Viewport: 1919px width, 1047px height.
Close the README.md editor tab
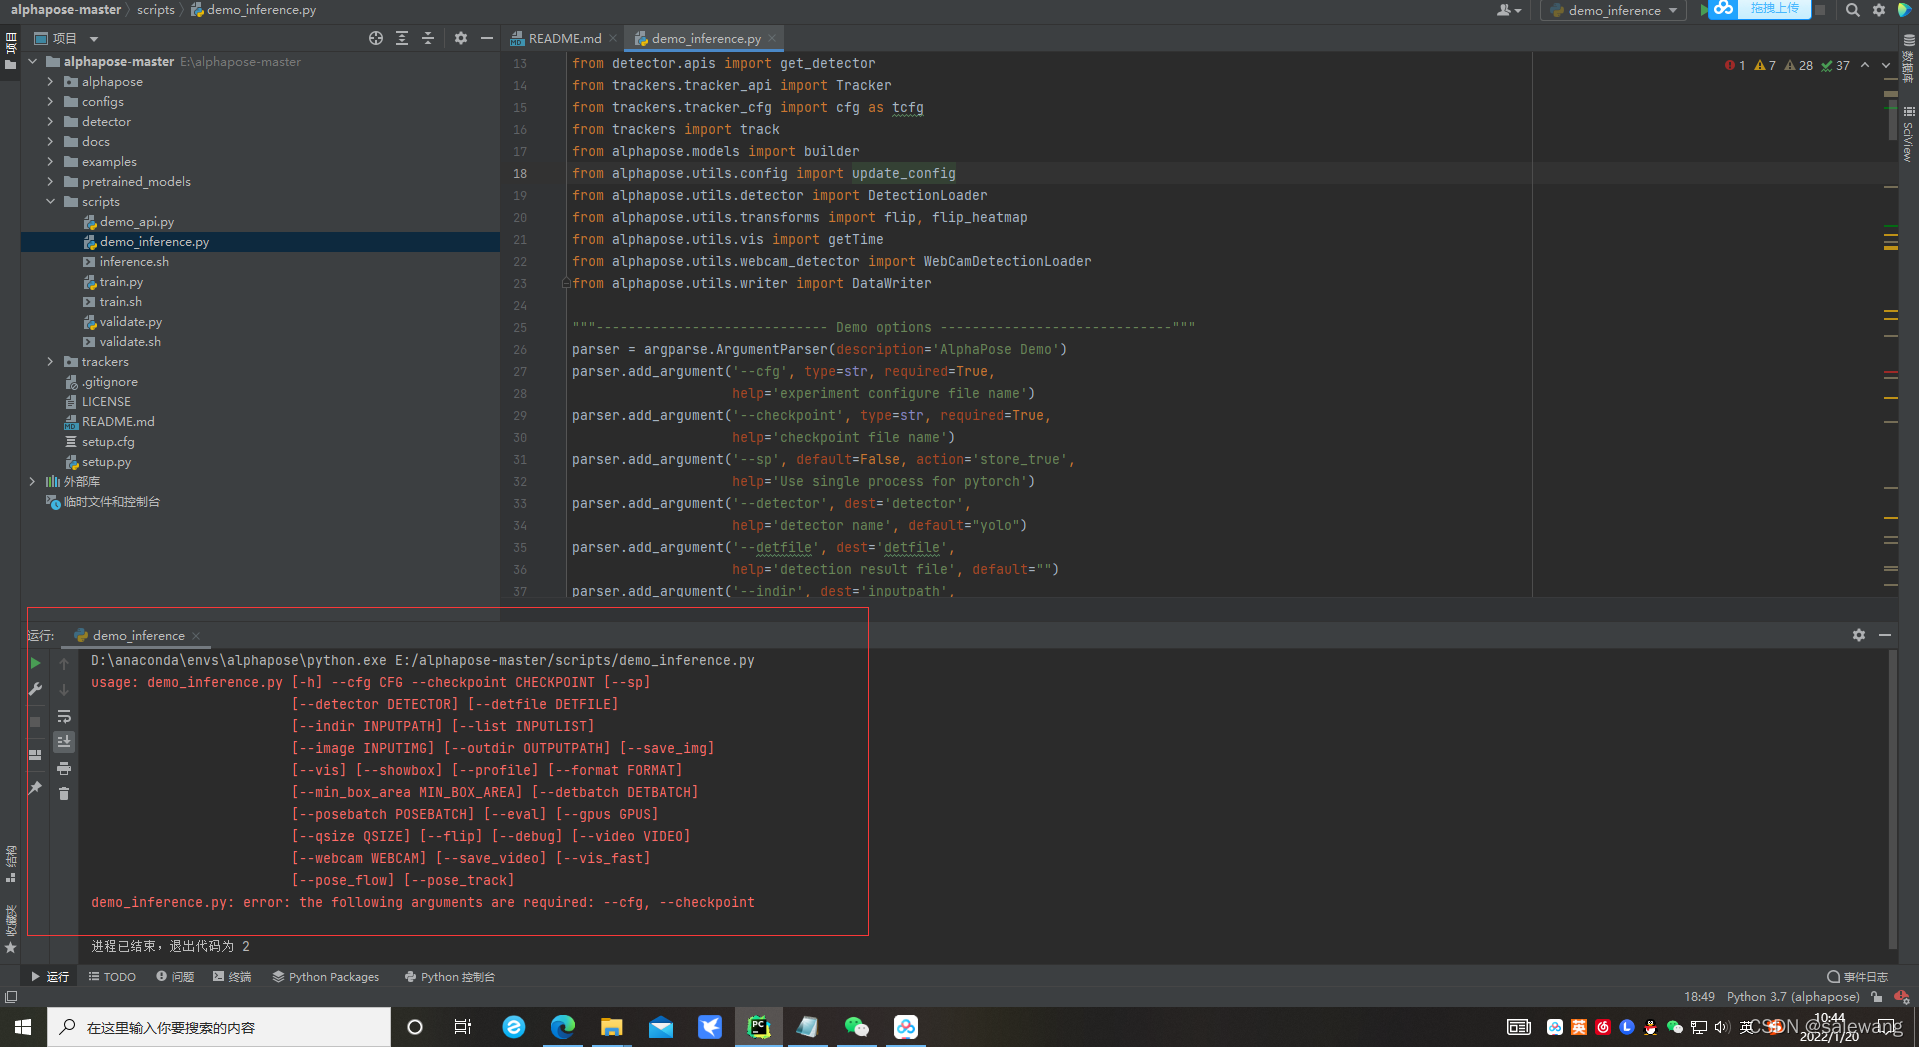[613, 39]
